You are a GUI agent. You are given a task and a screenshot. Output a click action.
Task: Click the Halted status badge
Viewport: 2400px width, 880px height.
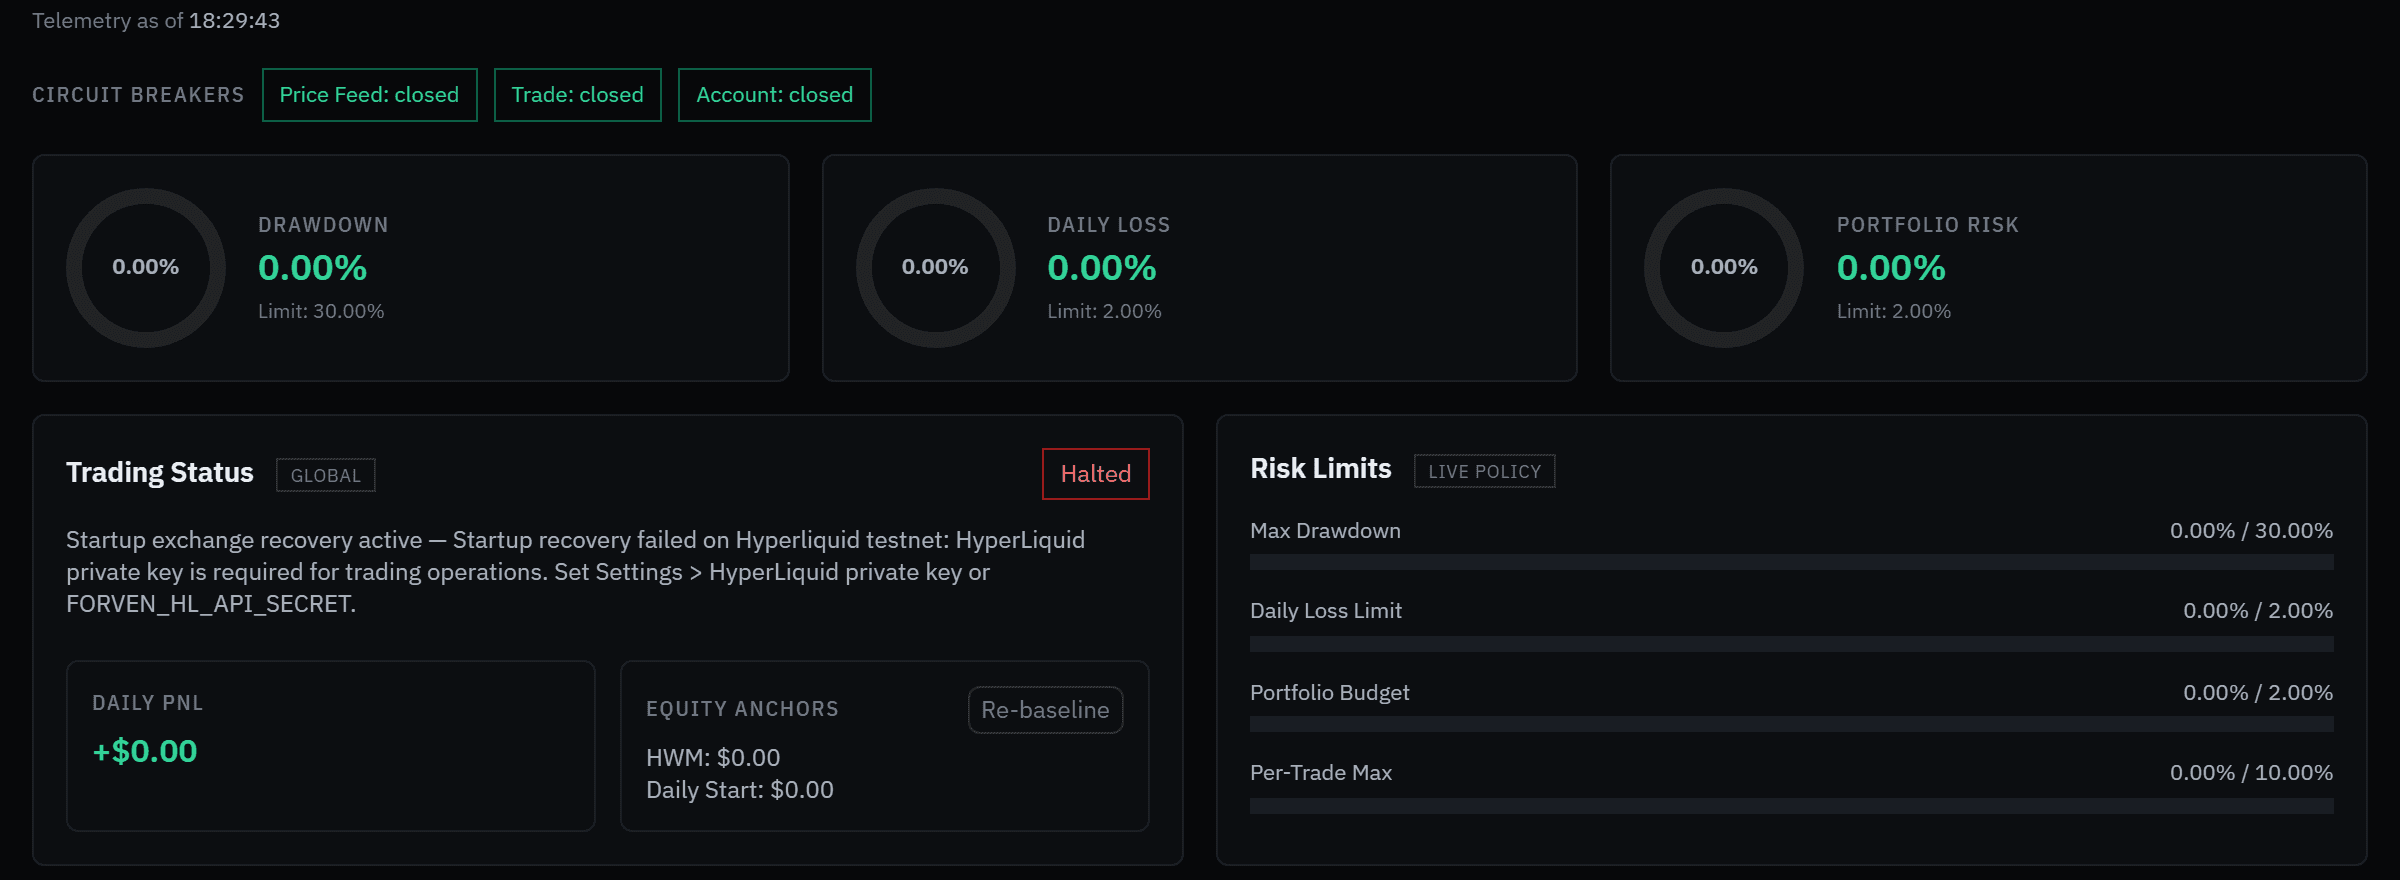(1095, 474)
